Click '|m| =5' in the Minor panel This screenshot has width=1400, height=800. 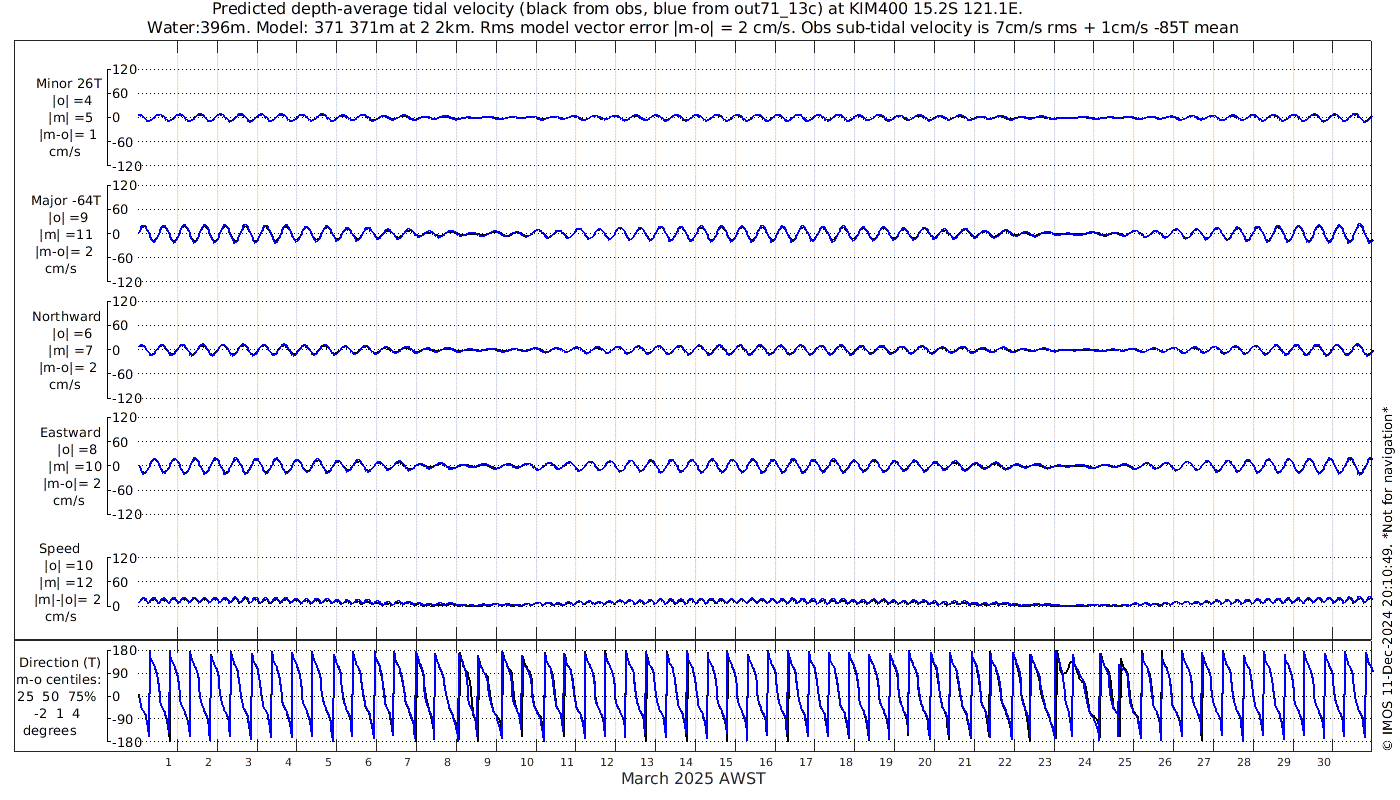click(71, 118)
